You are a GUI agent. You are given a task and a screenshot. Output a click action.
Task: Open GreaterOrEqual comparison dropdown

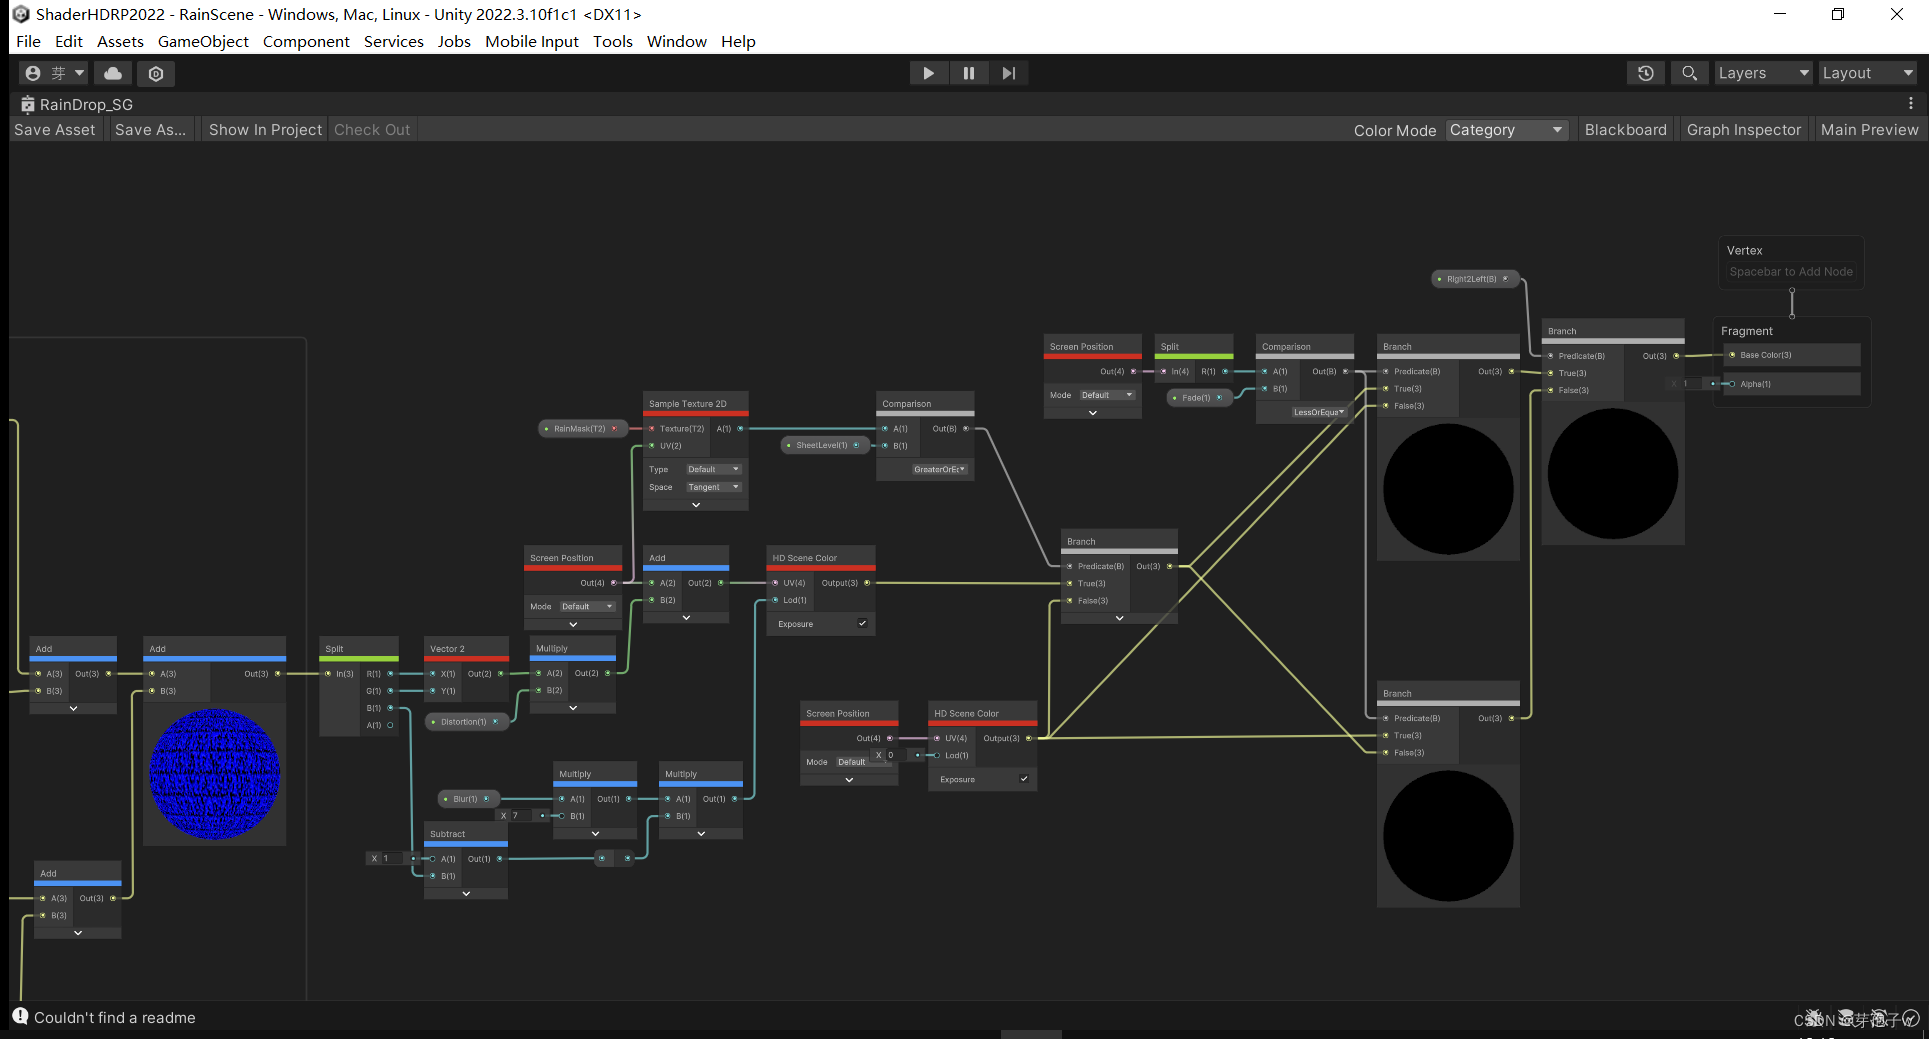pos(939,469)
